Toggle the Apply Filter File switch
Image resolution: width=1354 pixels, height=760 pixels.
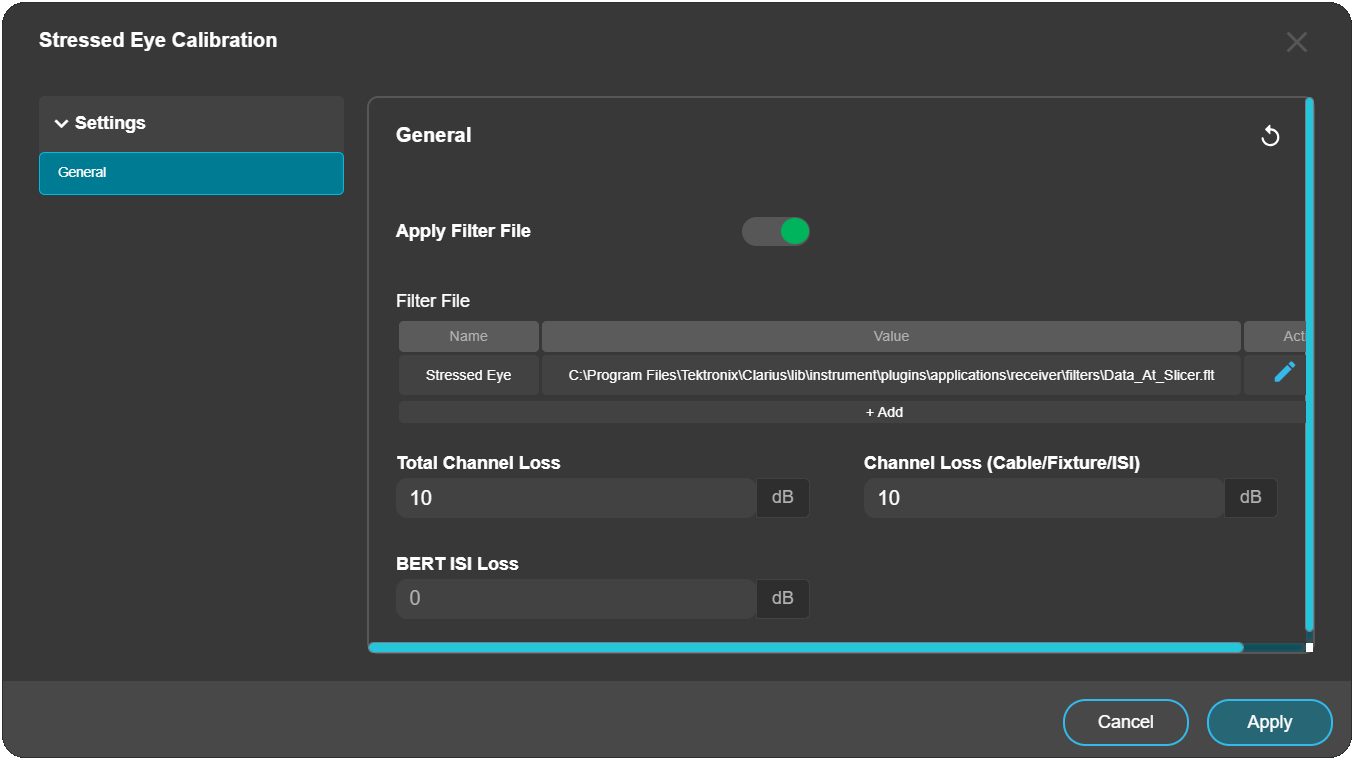pyautogui.click(x=776, y=232)
